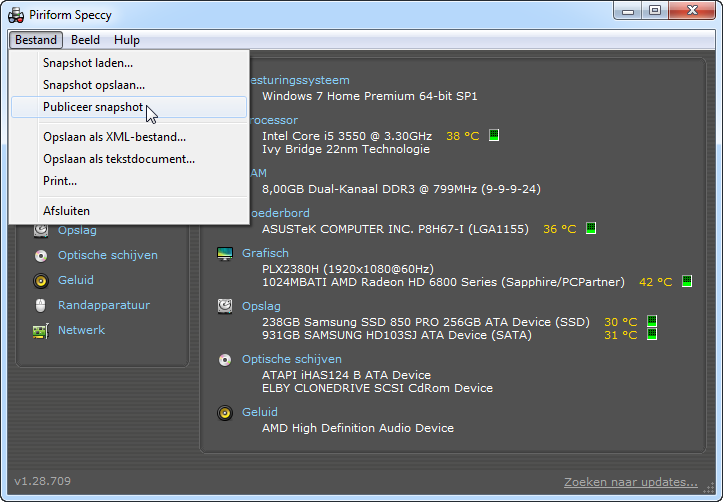Screen dimensions: 723x502
Task: Click the CPU 38 °C temperature indicator icon
Action: point(494,135)
